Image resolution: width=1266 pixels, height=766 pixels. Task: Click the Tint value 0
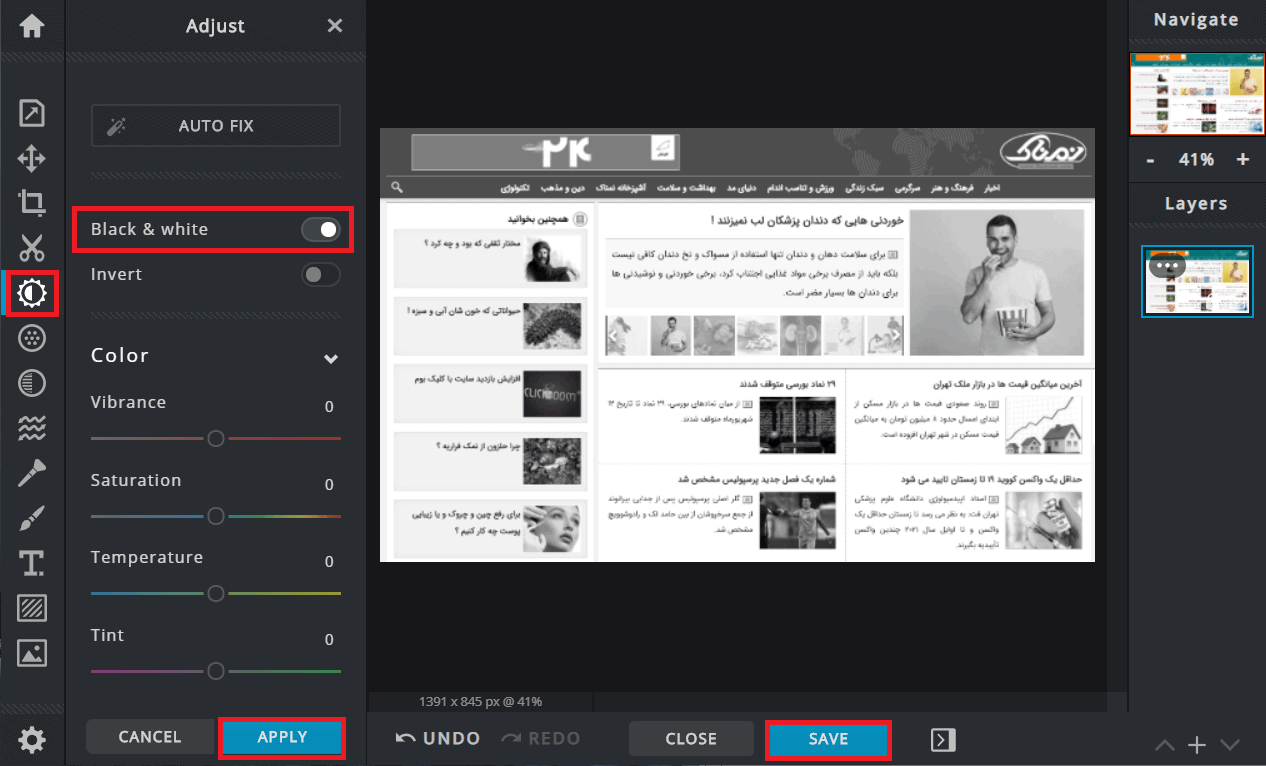(x=329, y=640)
